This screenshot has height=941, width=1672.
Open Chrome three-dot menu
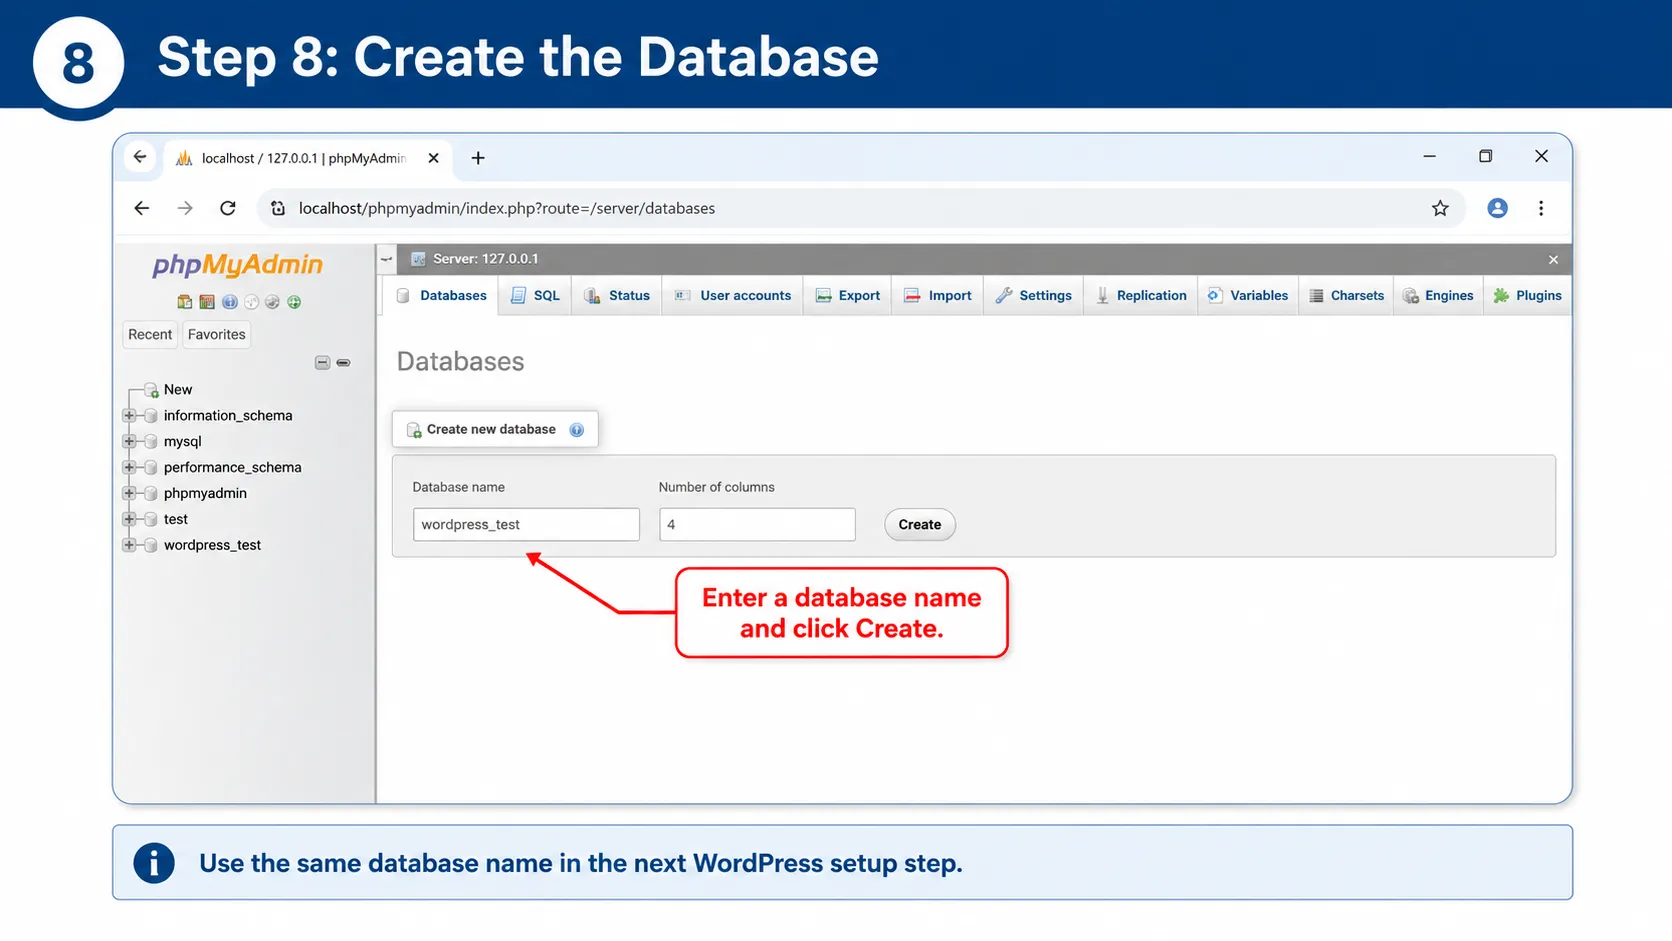(1541, 208)
